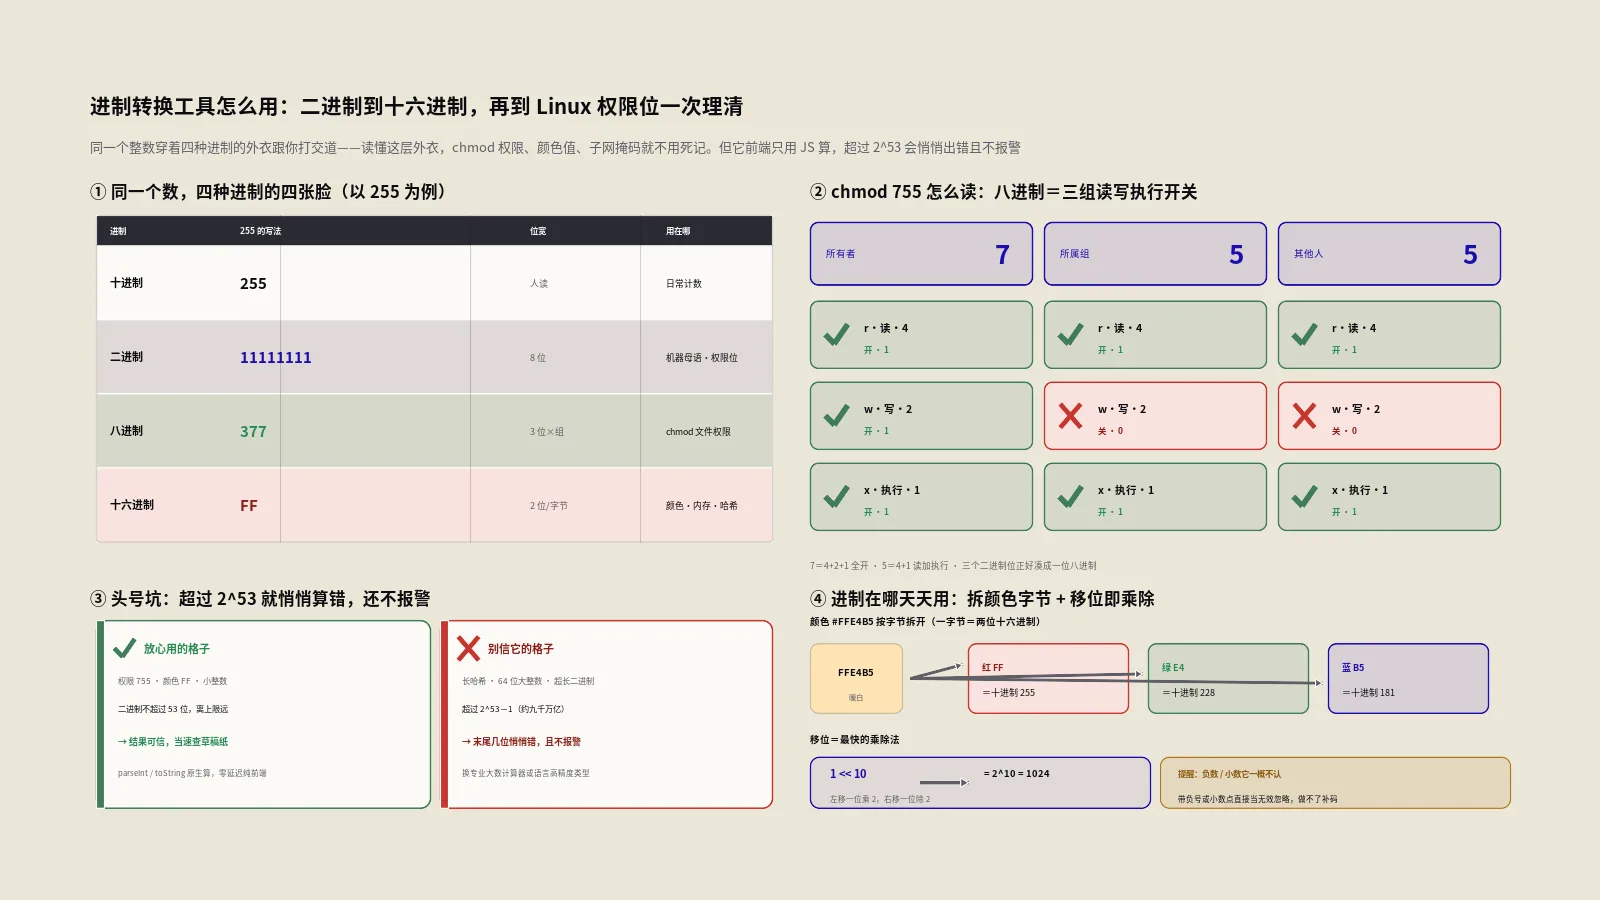Click the 蓝 B5 color byte card
This screenshot has width=1600, height=900.
click(x=1408, y=679)
